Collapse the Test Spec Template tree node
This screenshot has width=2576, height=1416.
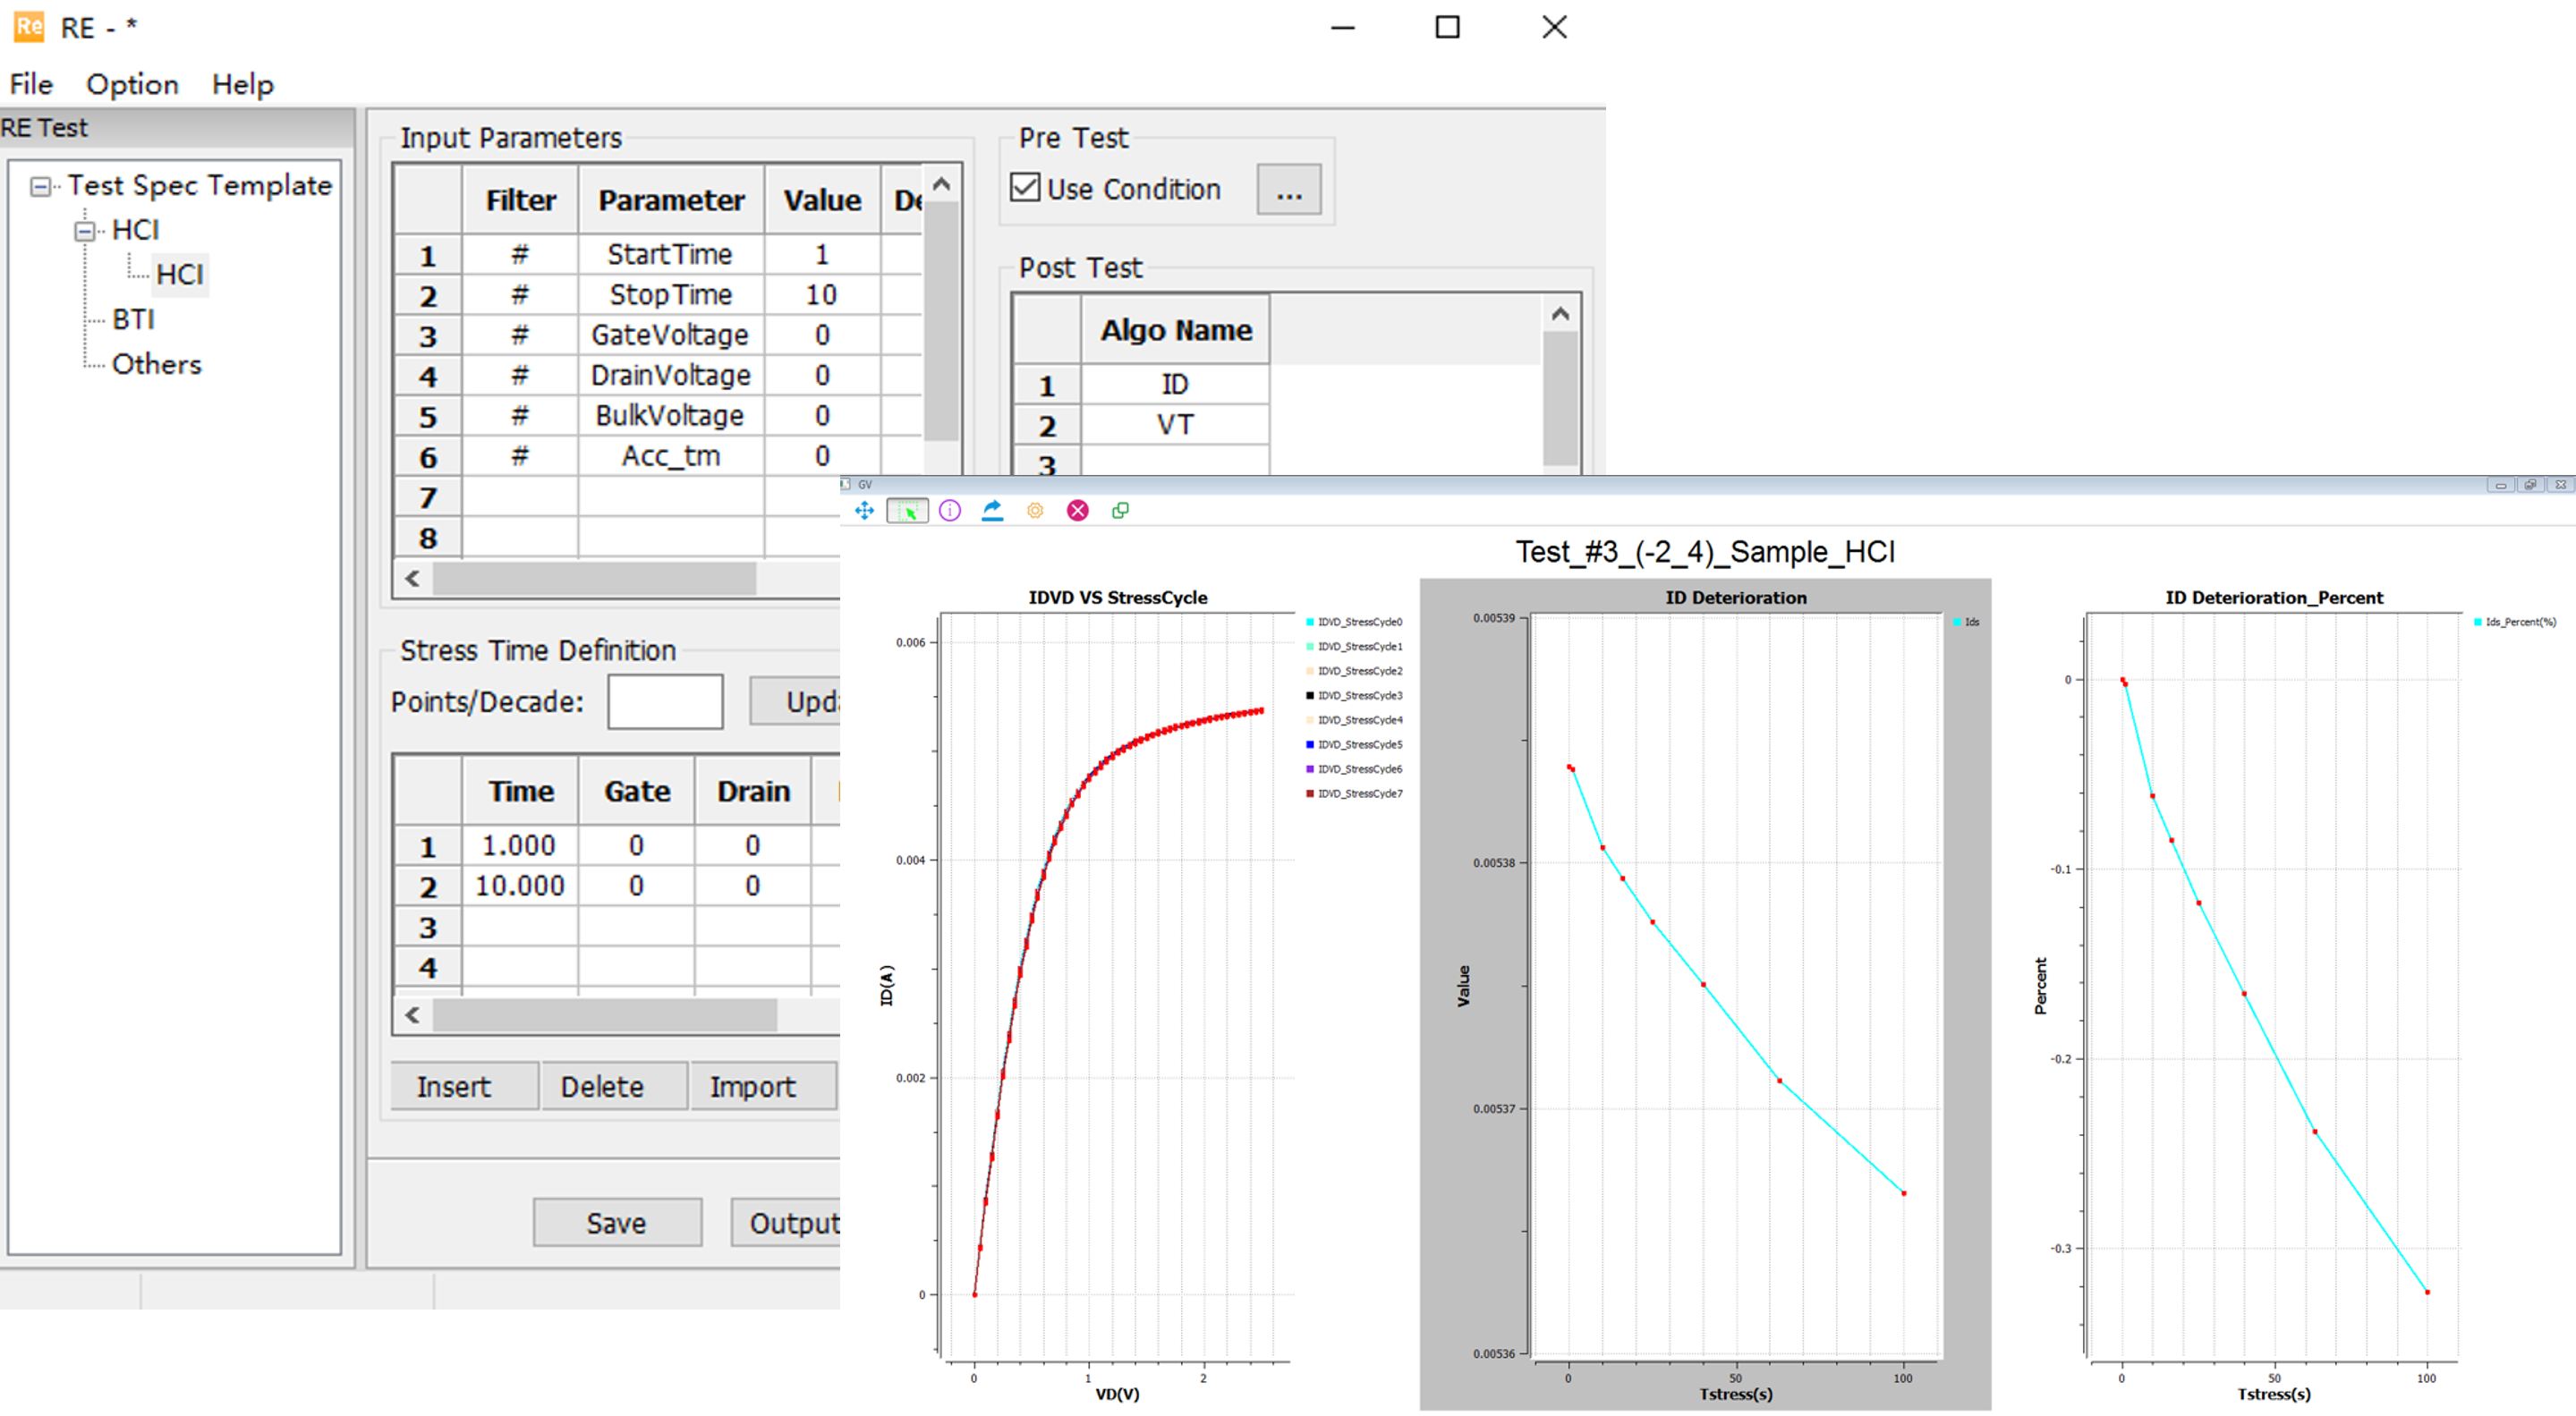click(40, 187)
